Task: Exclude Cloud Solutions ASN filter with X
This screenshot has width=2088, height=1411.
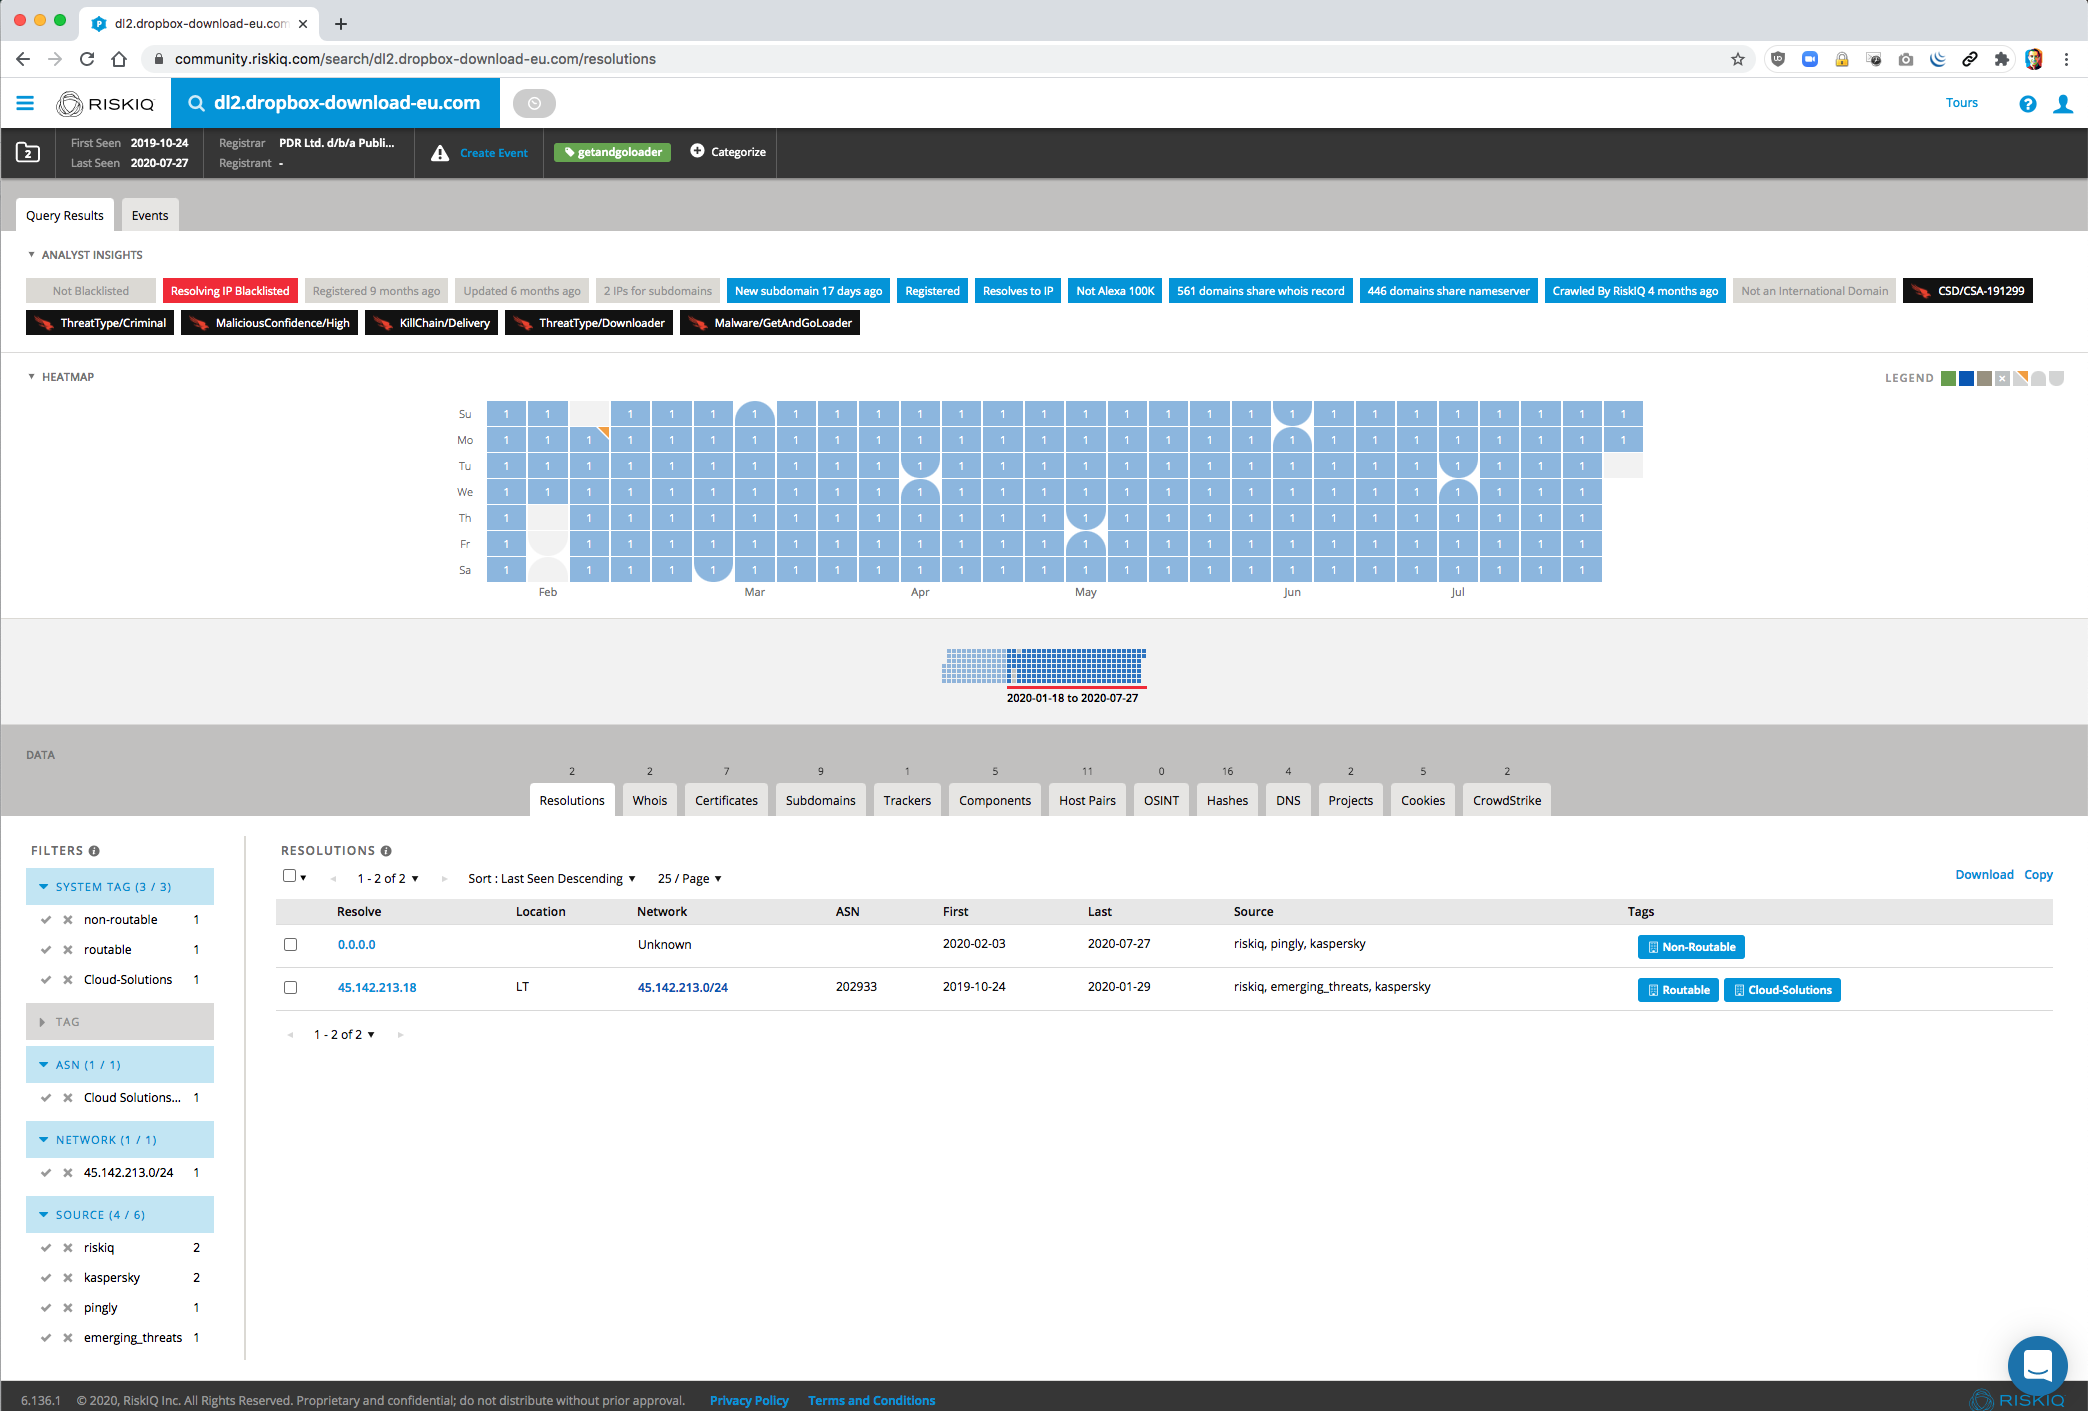Action: (68, 1098)
